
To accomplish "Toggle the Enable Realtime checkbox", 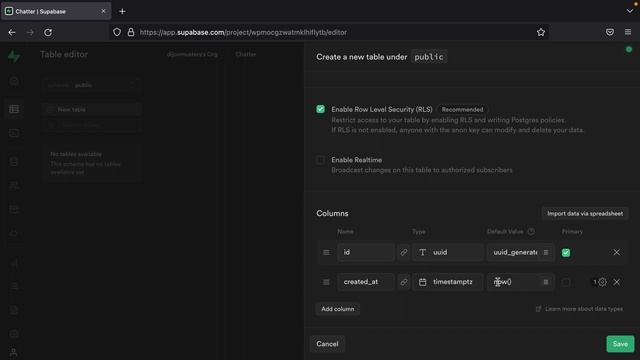I will click(320, 160).
